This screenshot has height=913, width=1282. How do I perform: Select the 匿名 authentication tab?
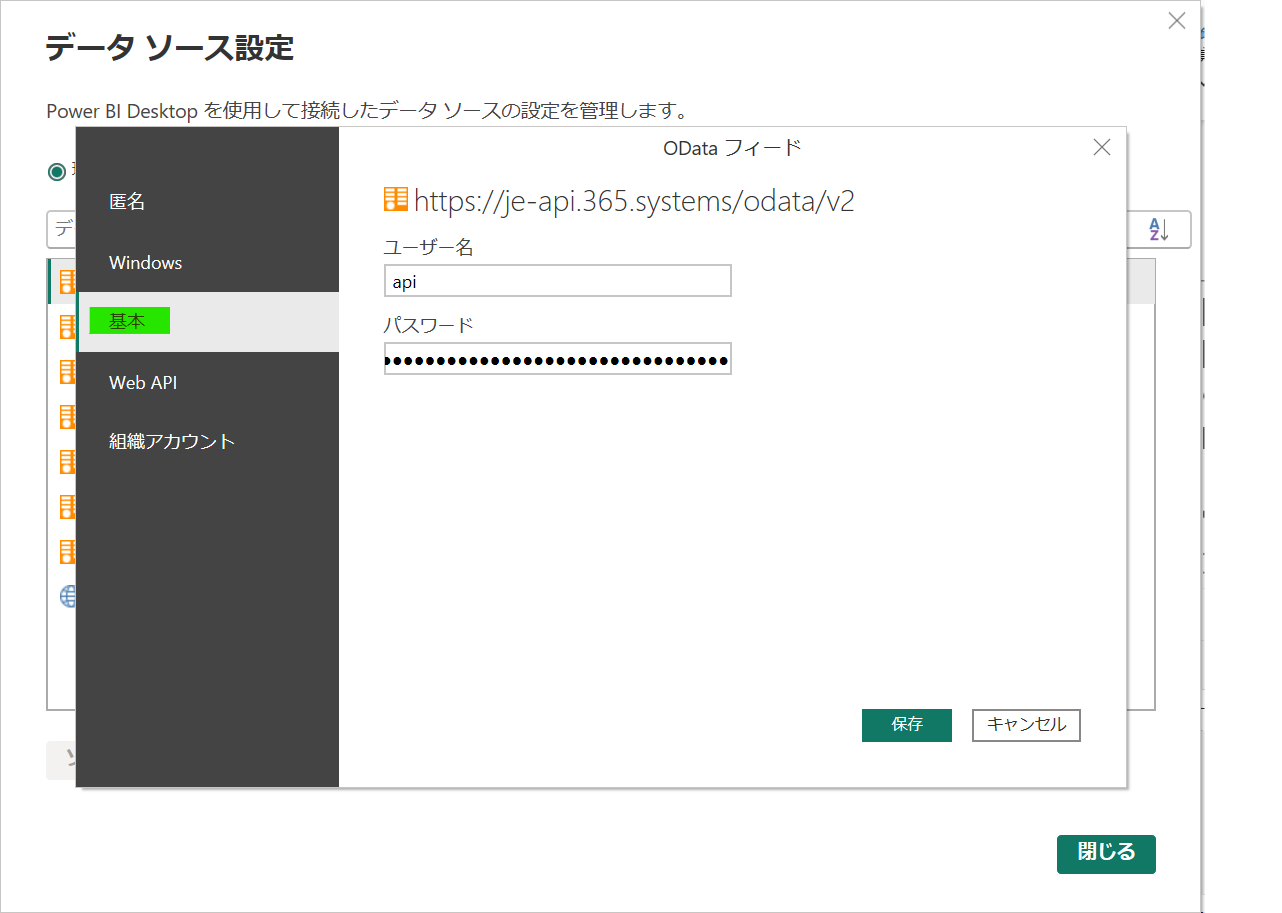[207, 202]
